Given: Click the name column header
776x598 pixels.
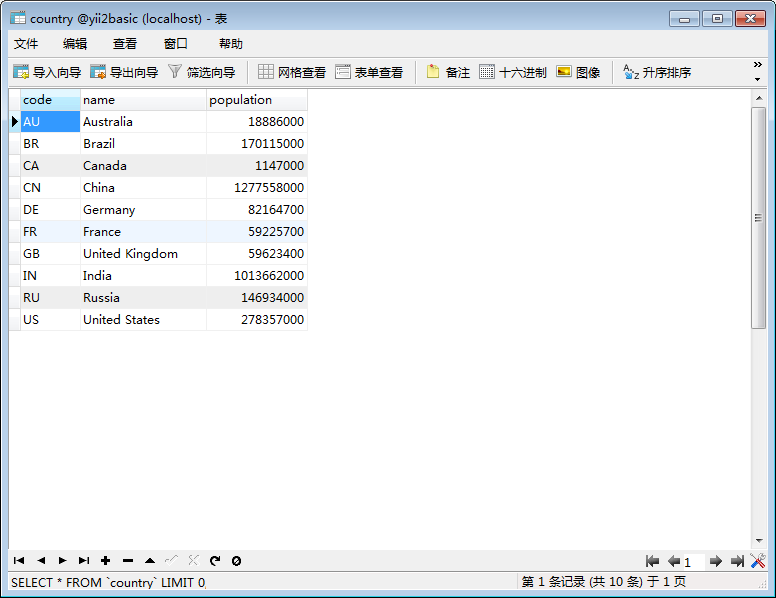Looking at the screenshot, I should [143, 100].
